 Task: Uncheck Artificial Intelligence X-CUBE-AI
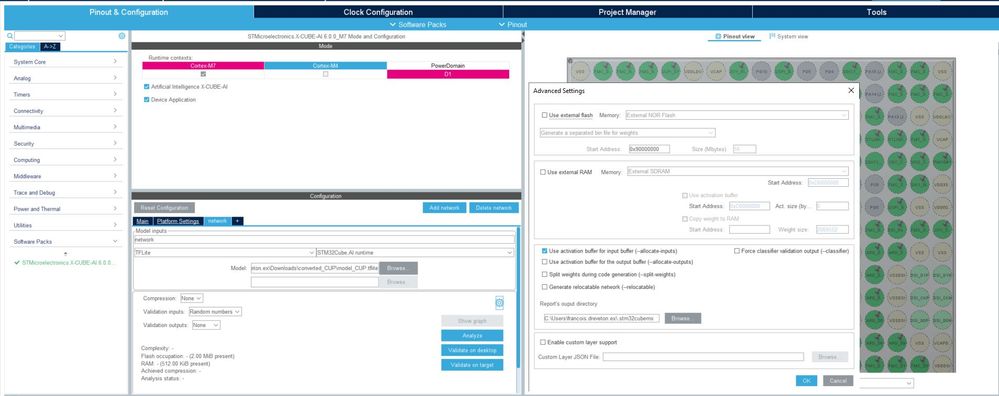point(147,86)
